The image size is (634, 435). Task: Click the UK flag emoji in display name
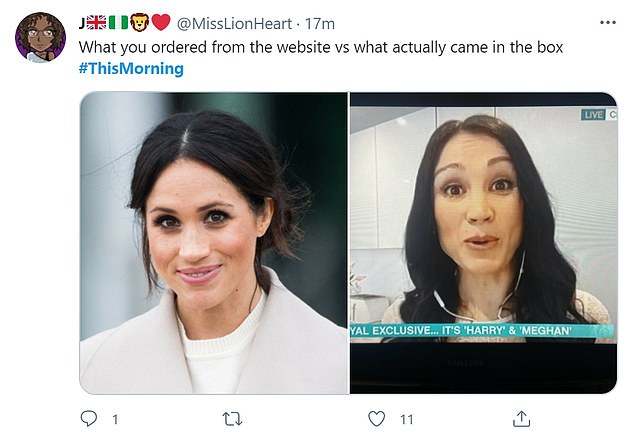click(x=98, y=23)
